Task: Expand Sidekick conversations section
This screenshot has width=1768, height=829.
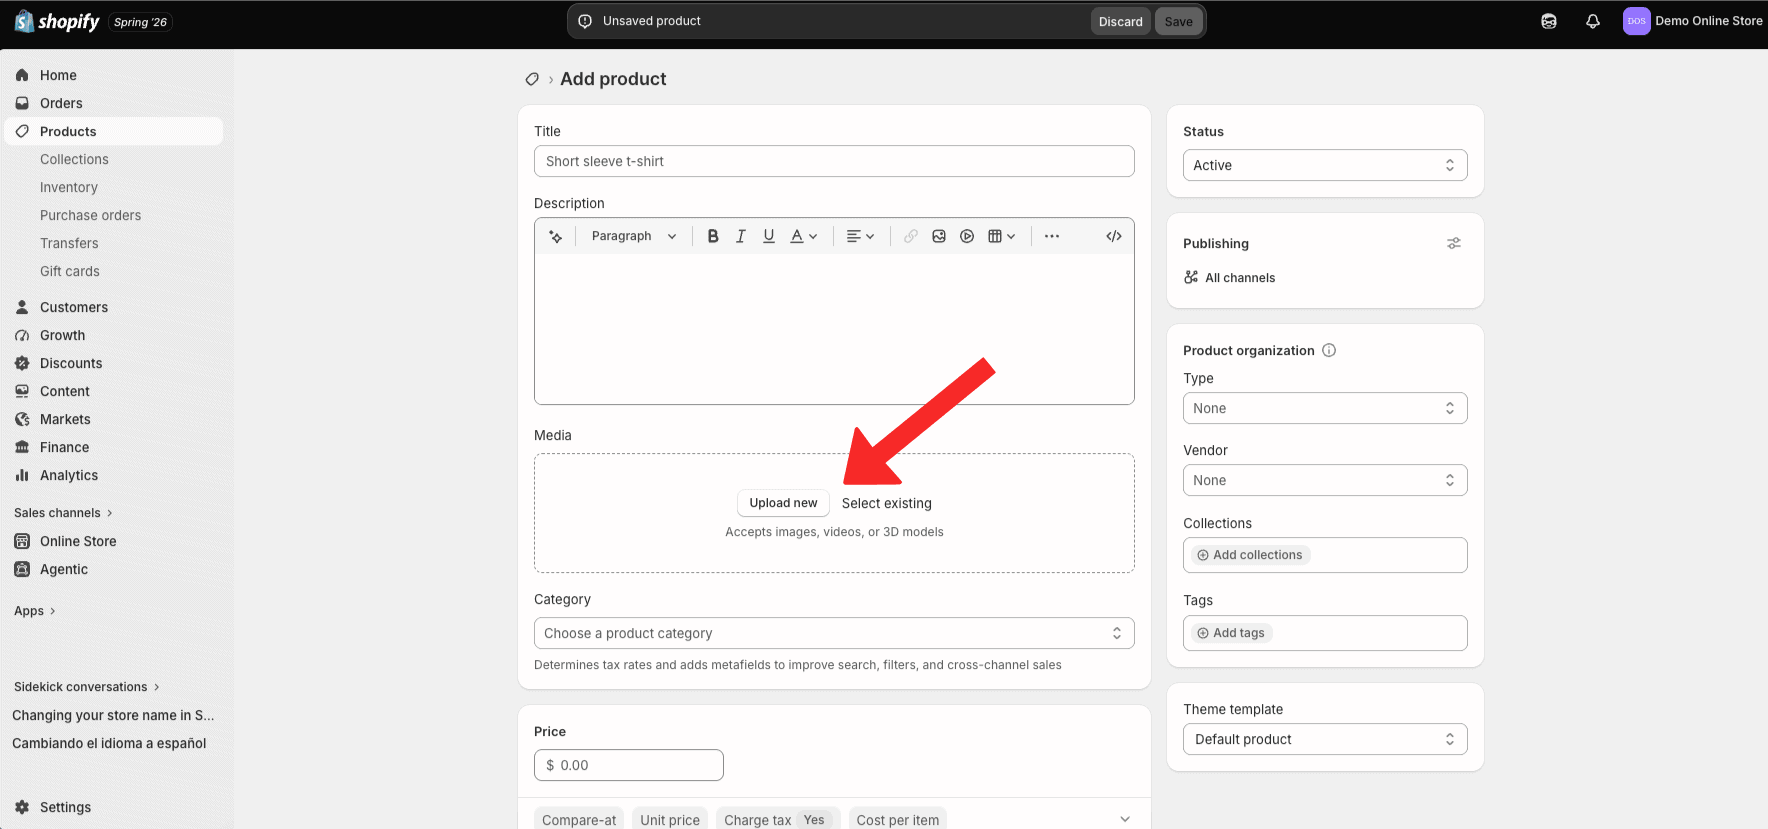Action: tap(87, 687)
